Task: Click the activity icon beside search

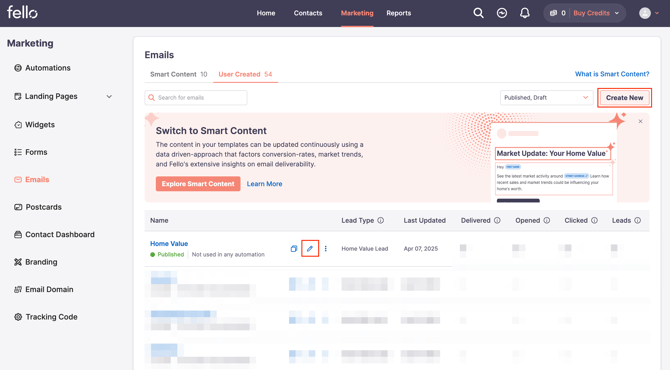Action: (502, 13)
